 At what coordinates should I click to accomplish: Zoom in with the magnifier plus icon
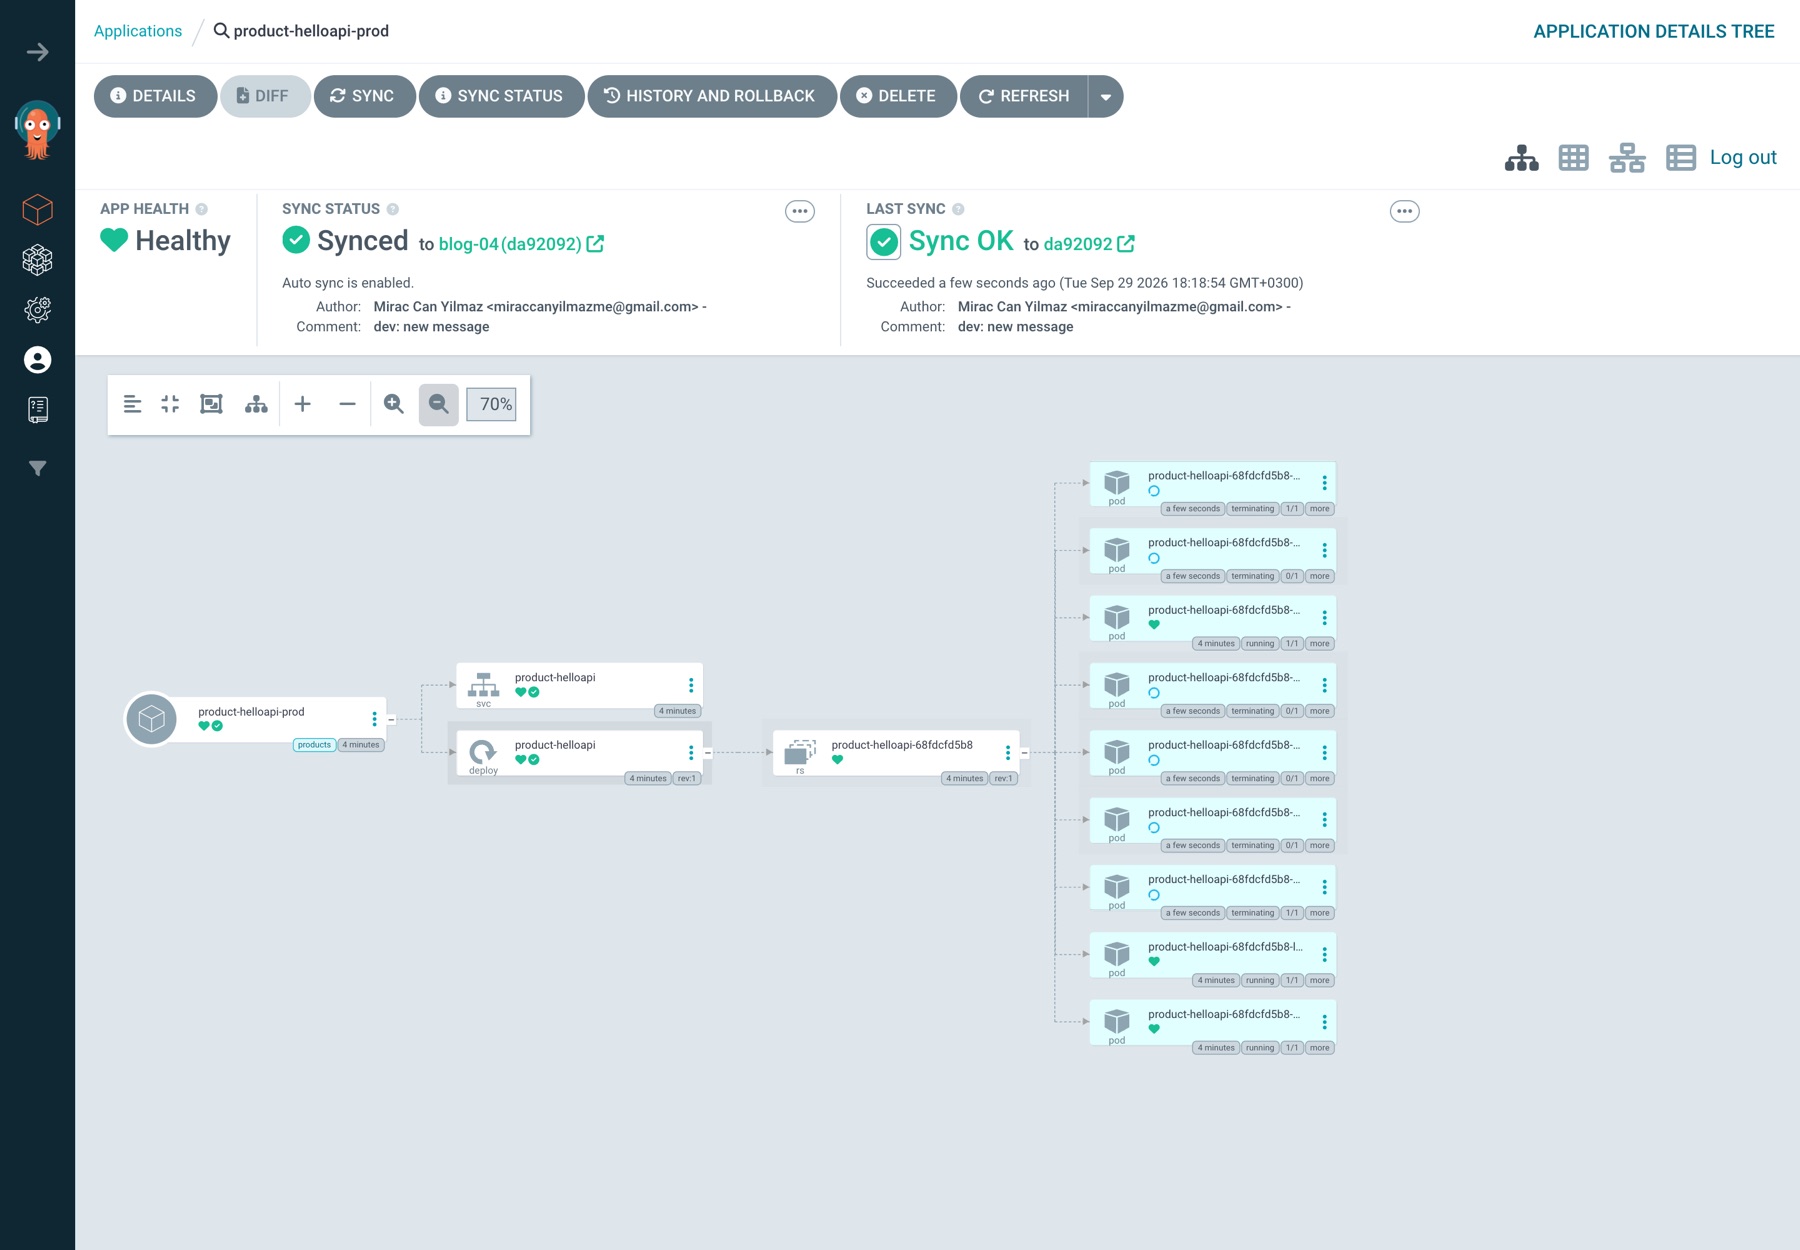coord(394,404)
